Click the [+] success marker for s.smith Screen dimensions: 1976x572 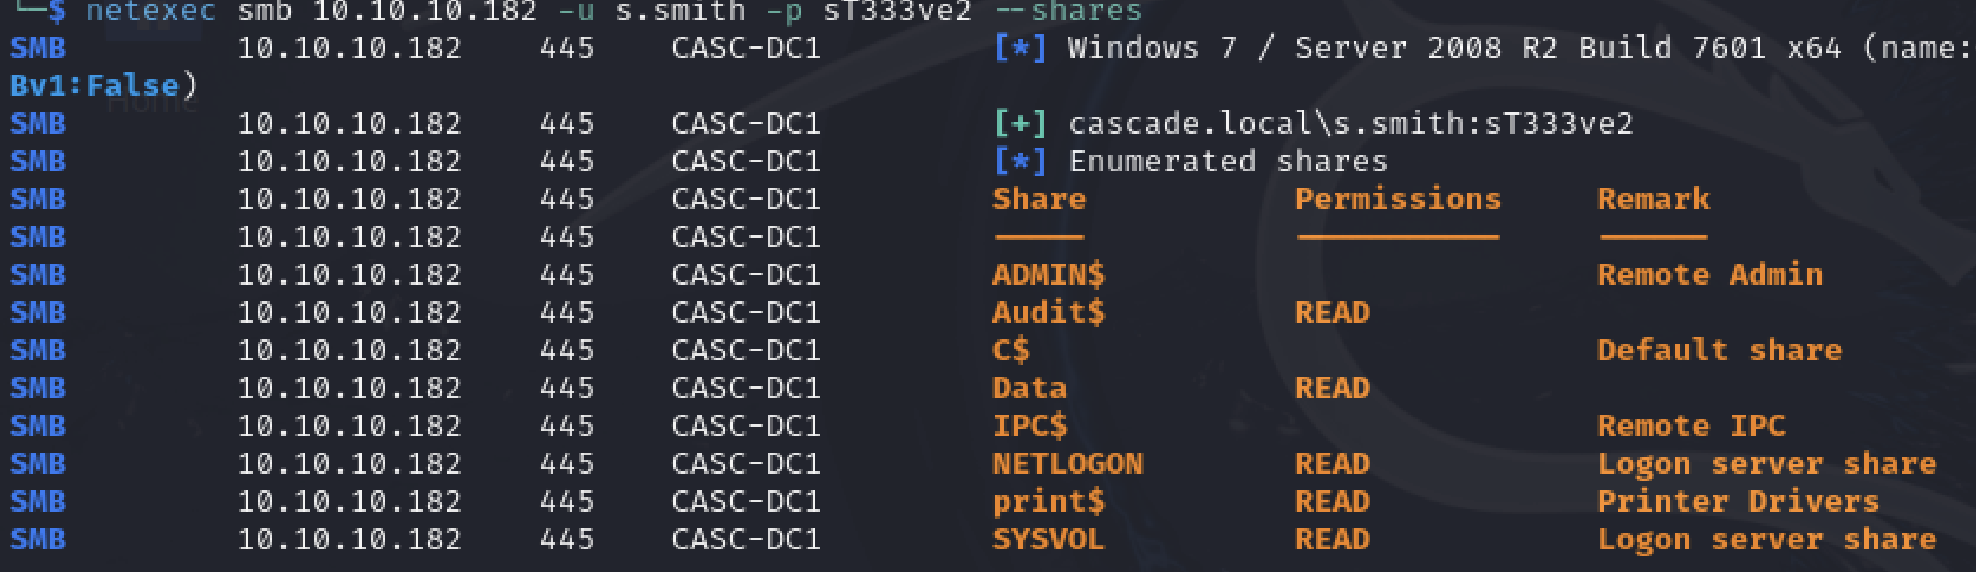1020,124
